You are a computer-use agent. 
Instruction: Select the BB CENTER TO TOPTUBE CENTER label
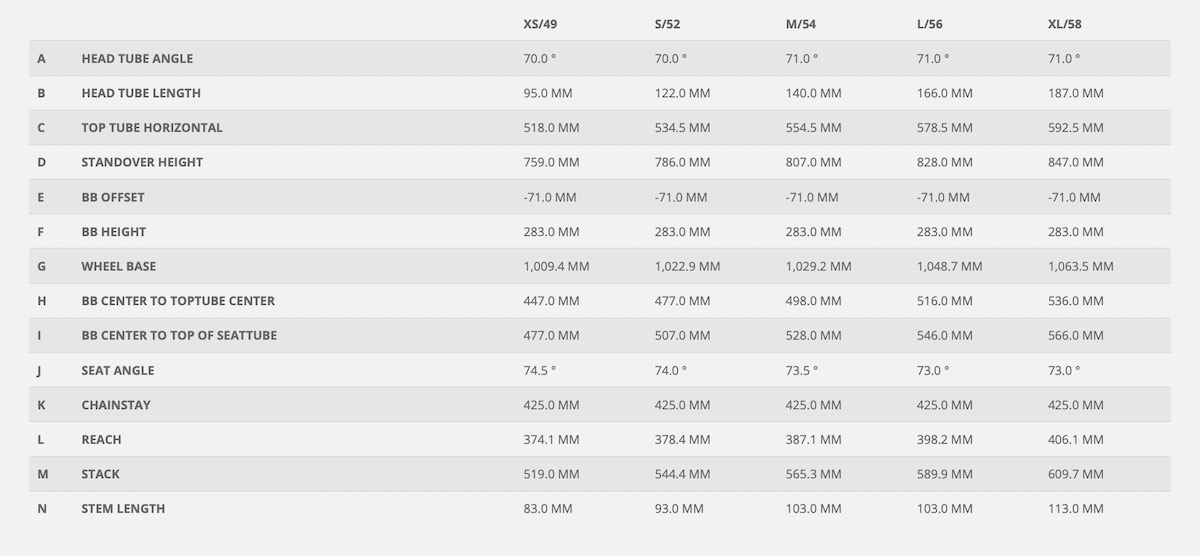(x=178, y=301)
